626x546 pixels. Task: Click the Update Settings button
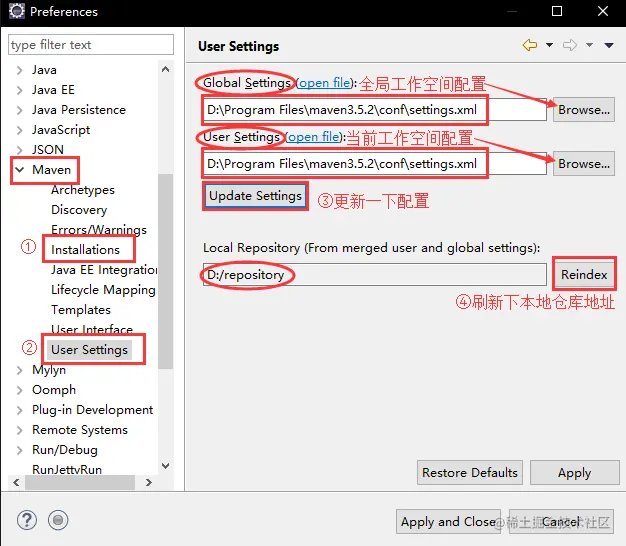(255, 196)
